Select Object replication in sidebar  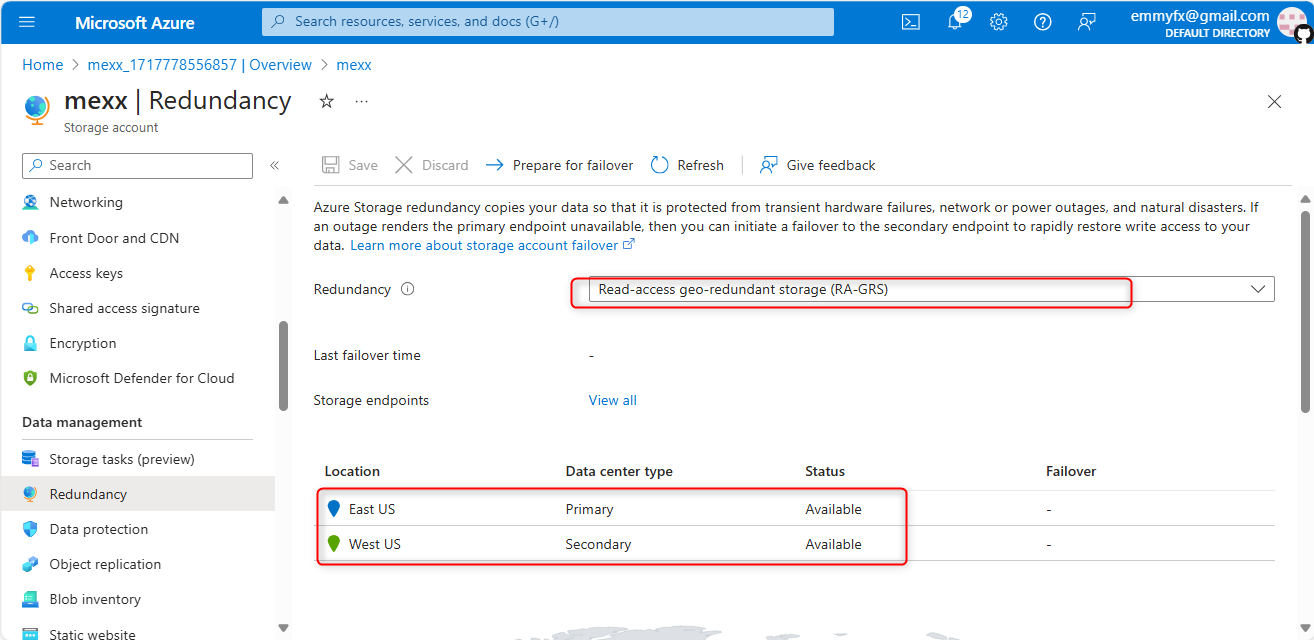pos(105,564)
